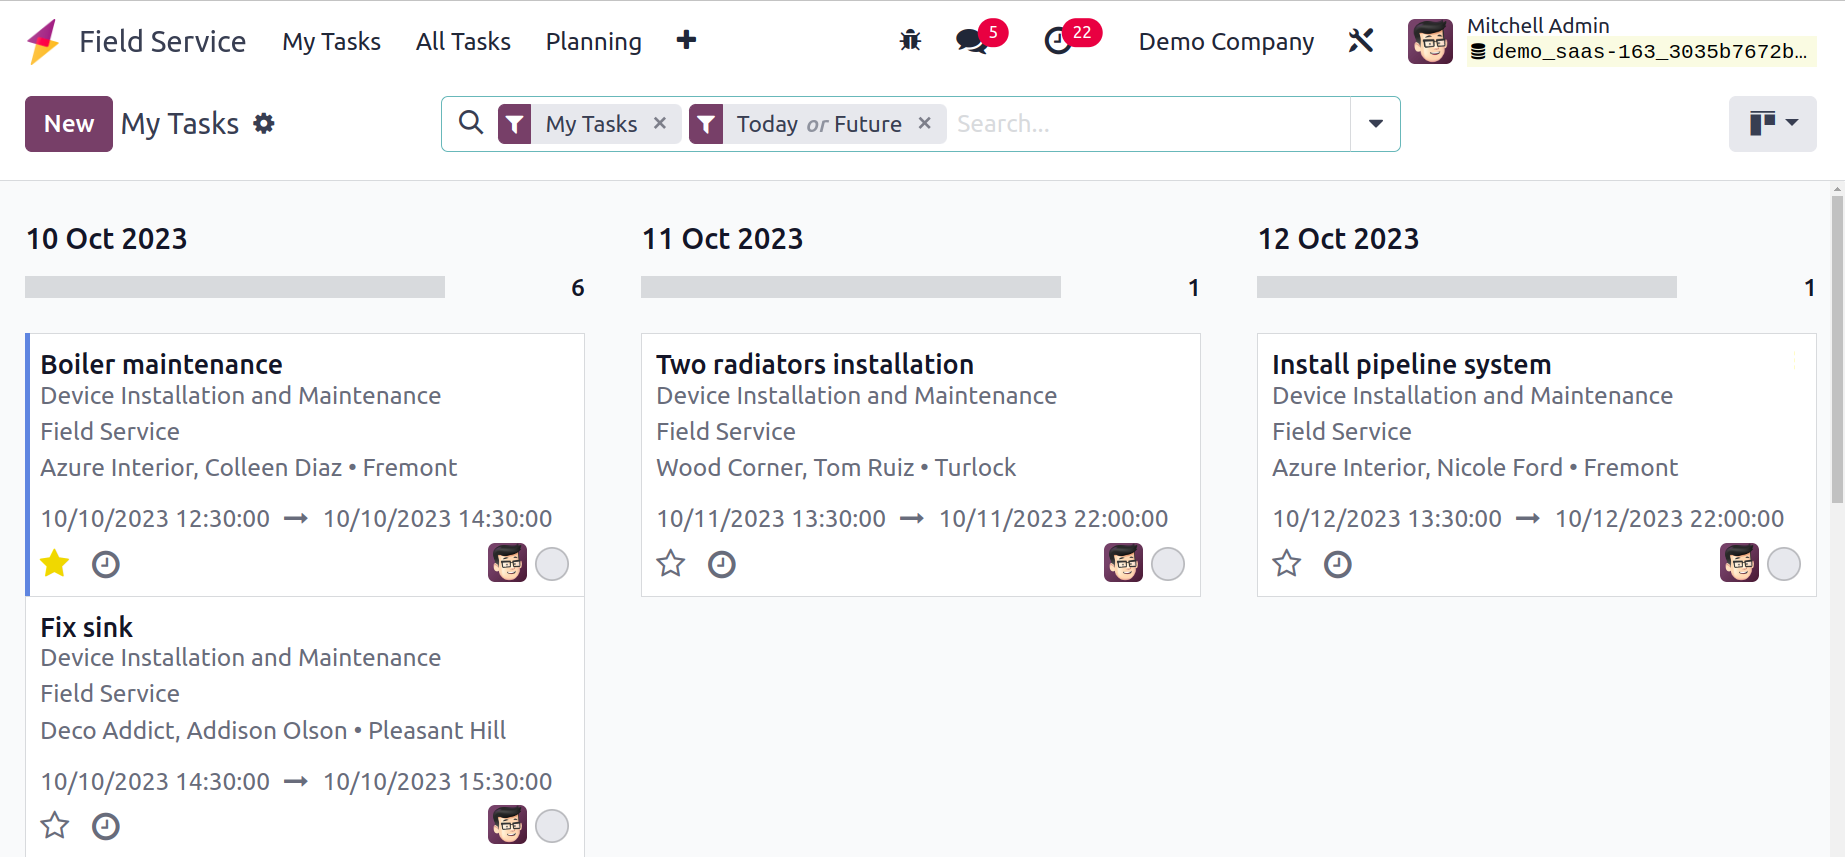This screenshot has height=857, width=1845.
Task: Open the My Tasks settings gear
Action: [x=264, y=124]
